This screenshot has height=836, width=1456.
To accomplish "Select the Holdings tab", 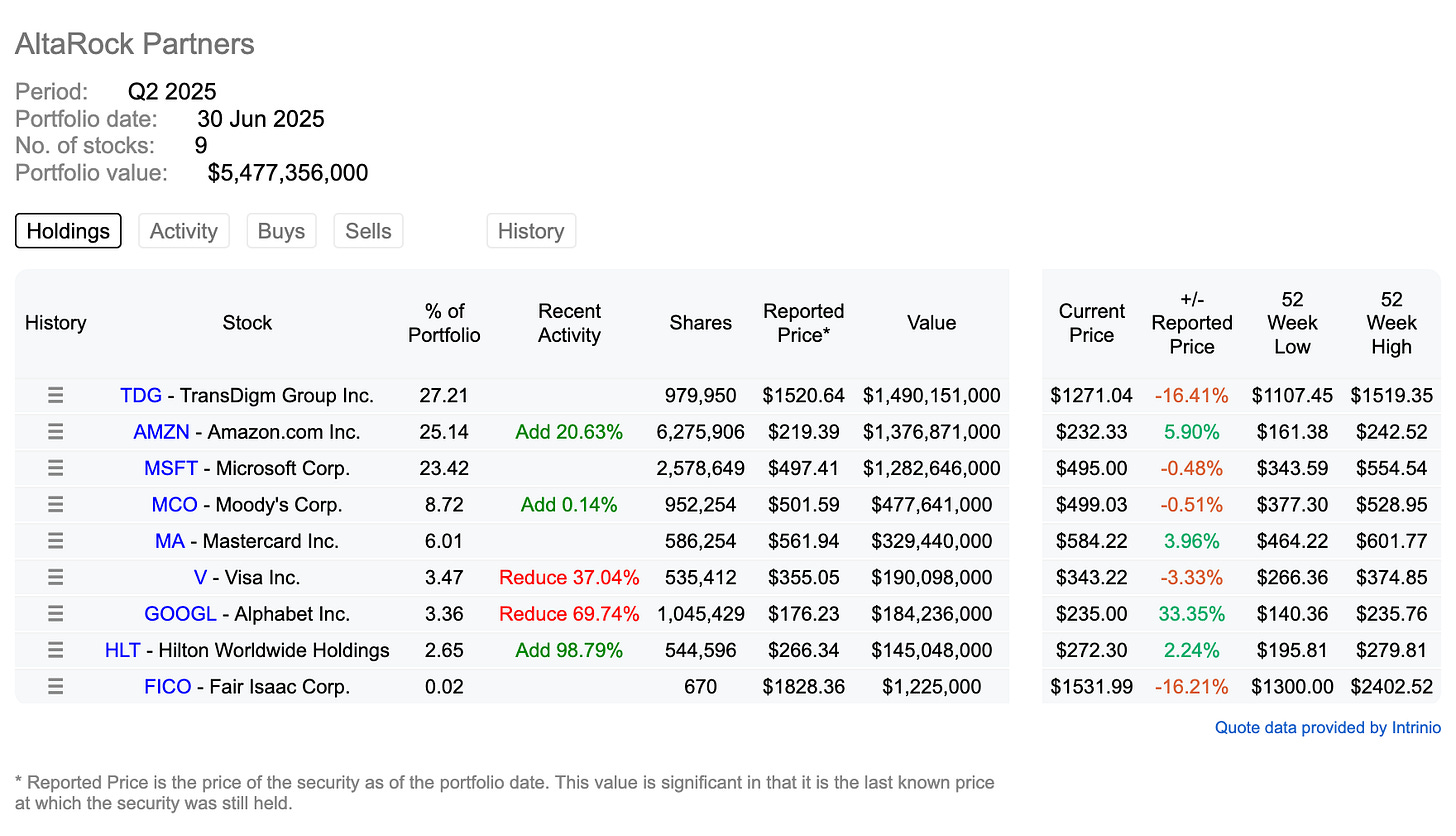I will 68,231.
